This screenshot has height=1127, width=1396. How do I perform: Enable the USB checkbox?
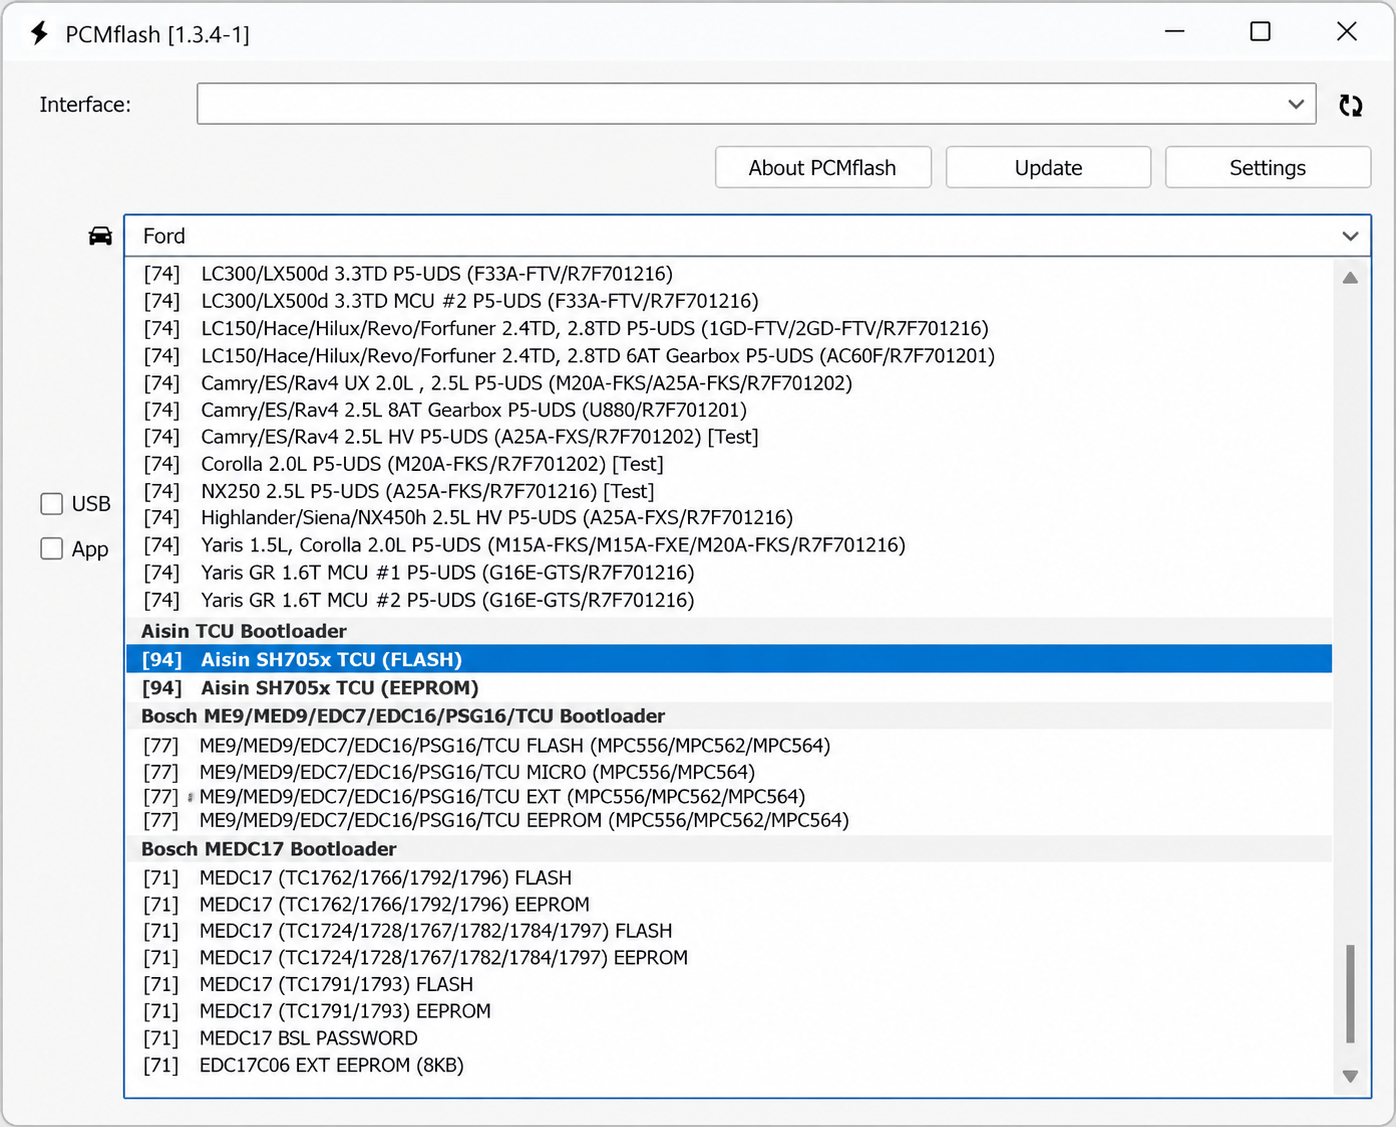(x=52, y=504)
